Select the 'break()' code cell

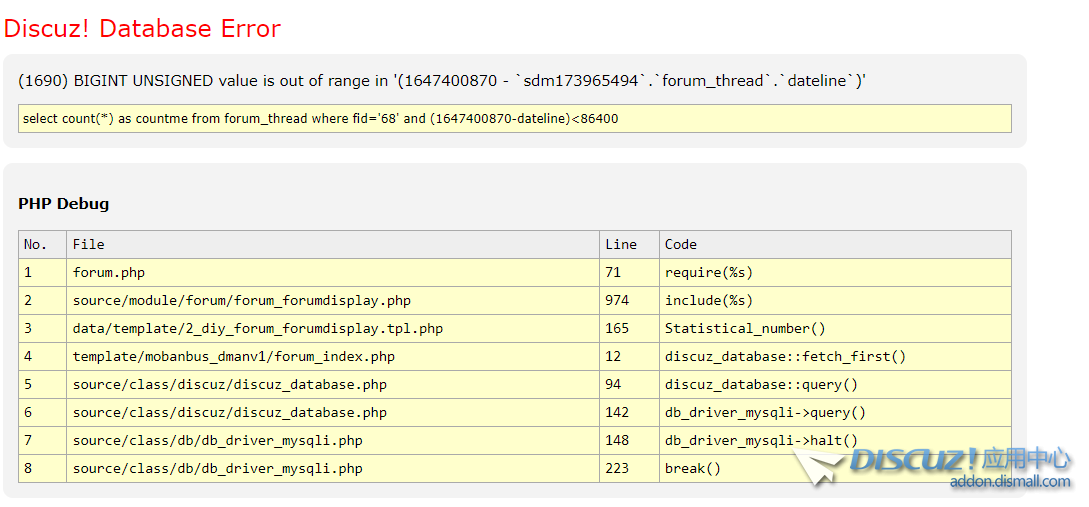pyautogui.click(x=836, y=469)
